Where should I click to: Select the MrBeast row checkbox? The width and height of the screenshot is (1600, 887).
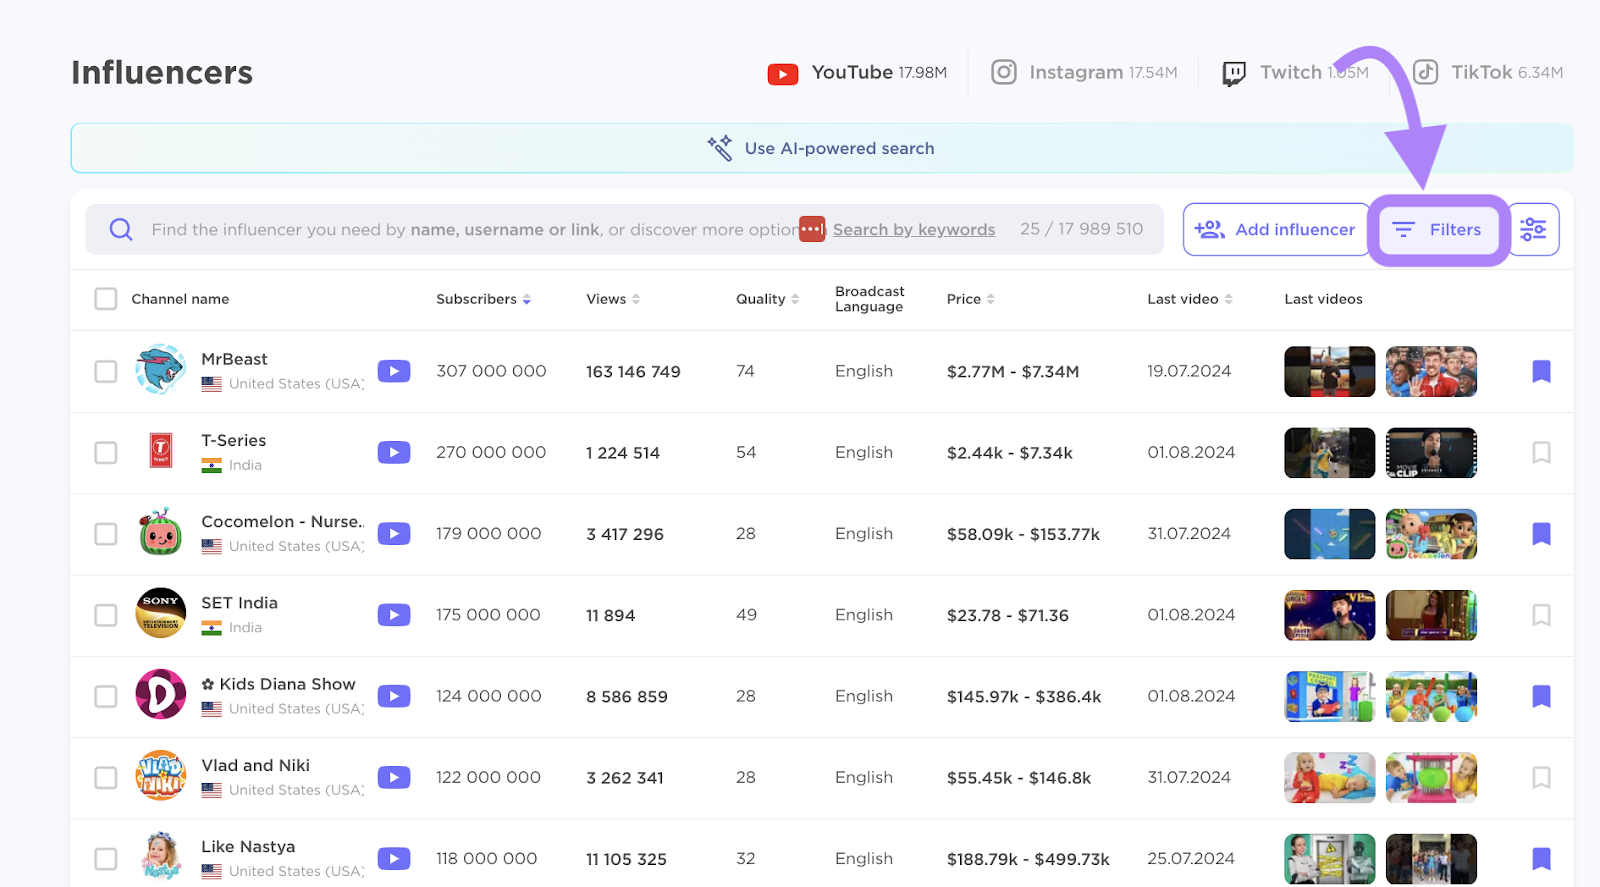[106, 372]
